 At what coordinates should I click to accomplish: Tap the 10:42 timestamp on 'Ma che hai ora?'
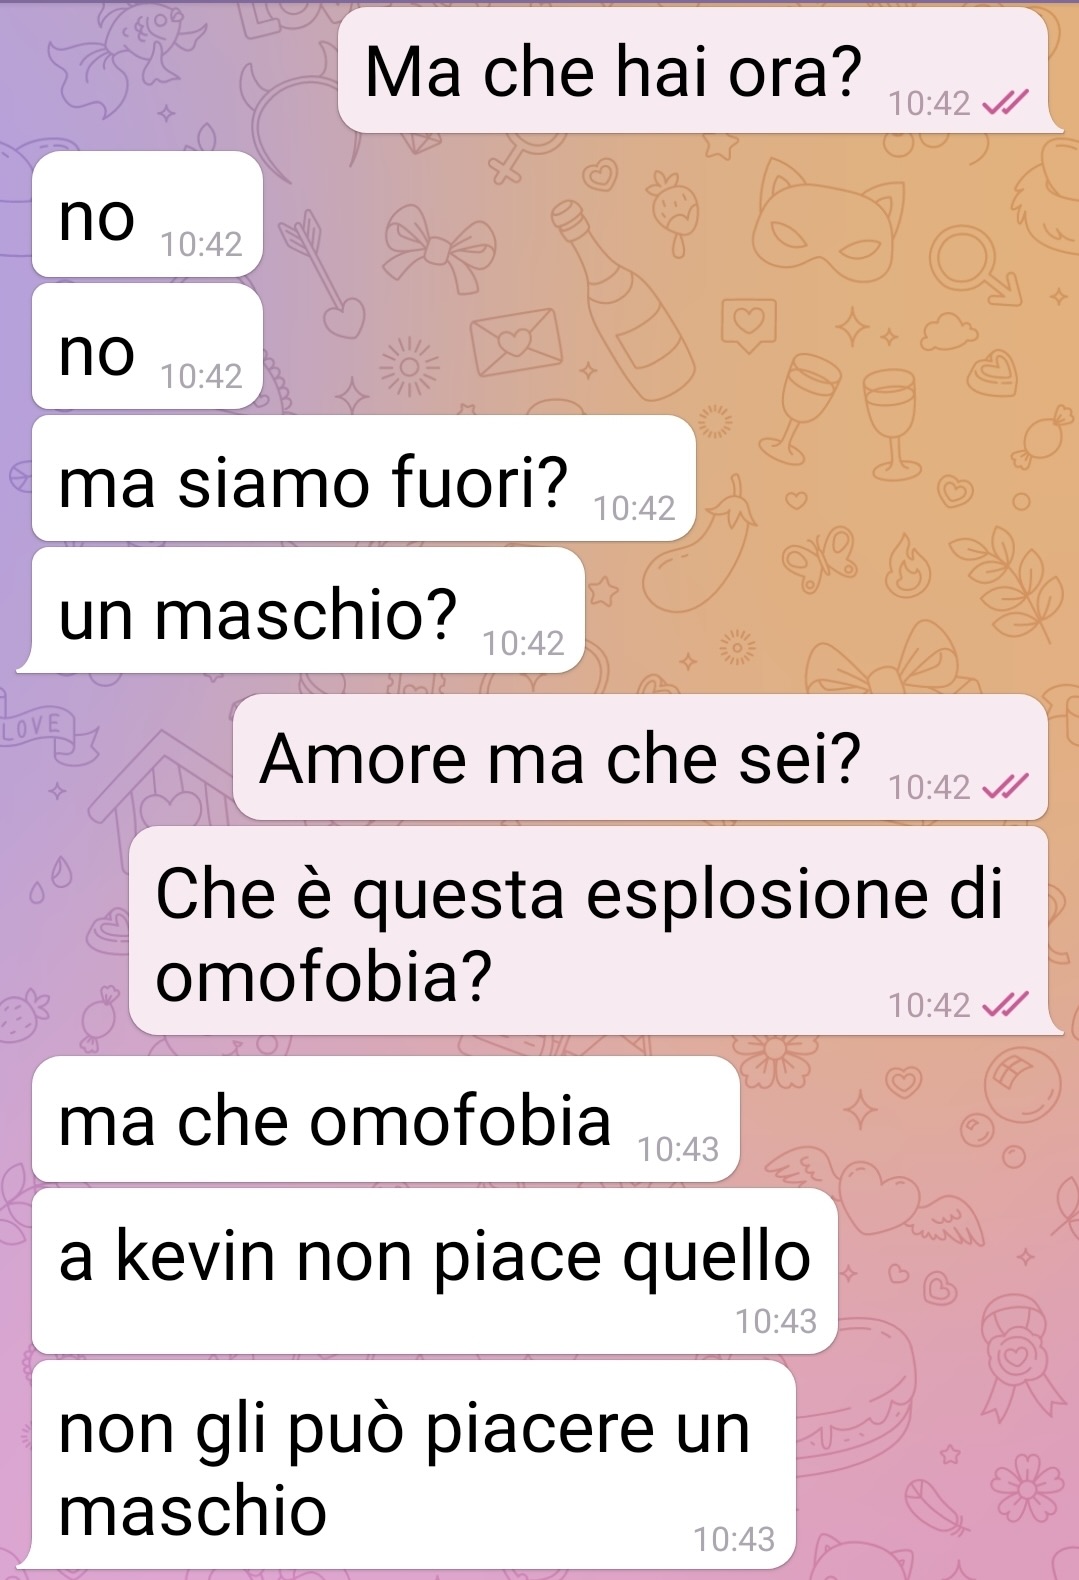point(929,103)
